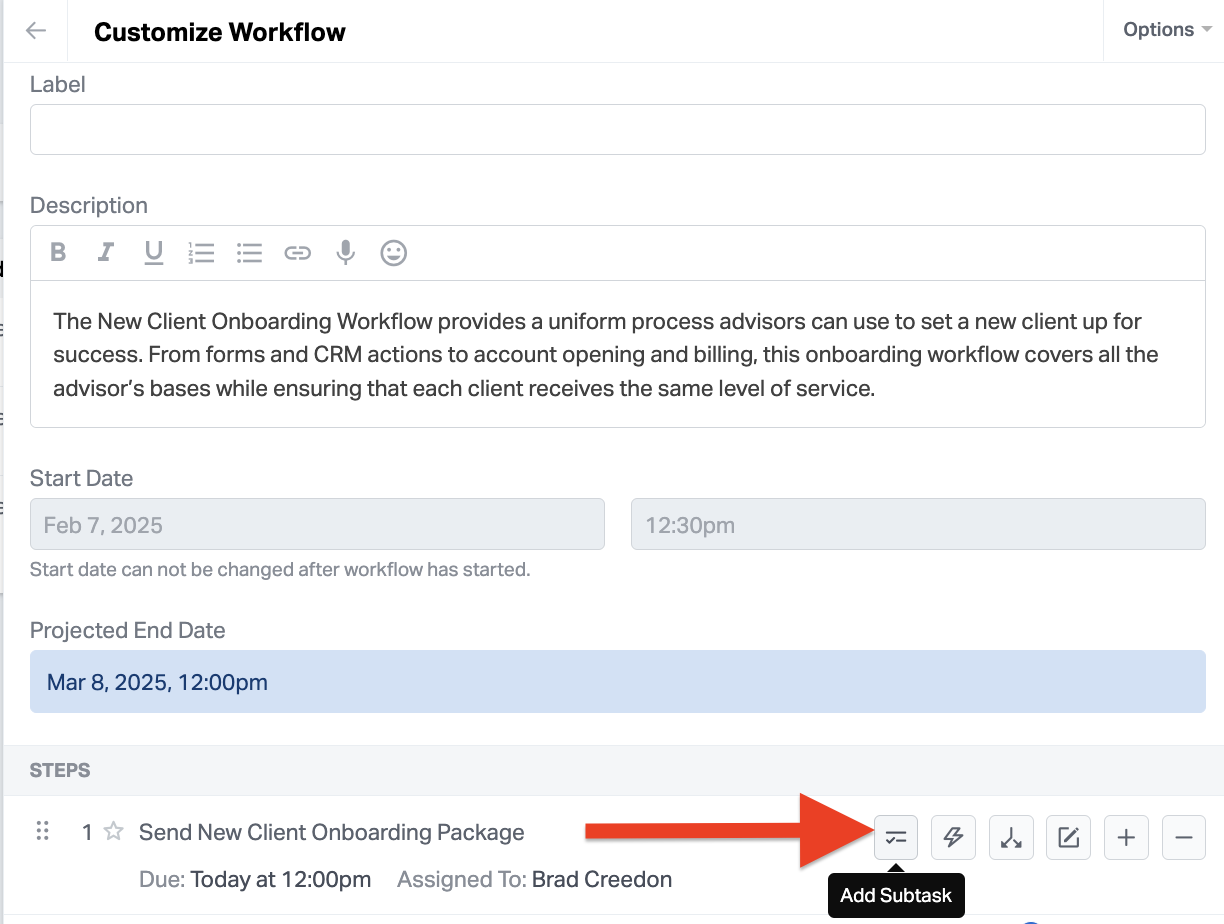Click the Label input field
This screenshot has height=924, width=1224.
[617, 130]
